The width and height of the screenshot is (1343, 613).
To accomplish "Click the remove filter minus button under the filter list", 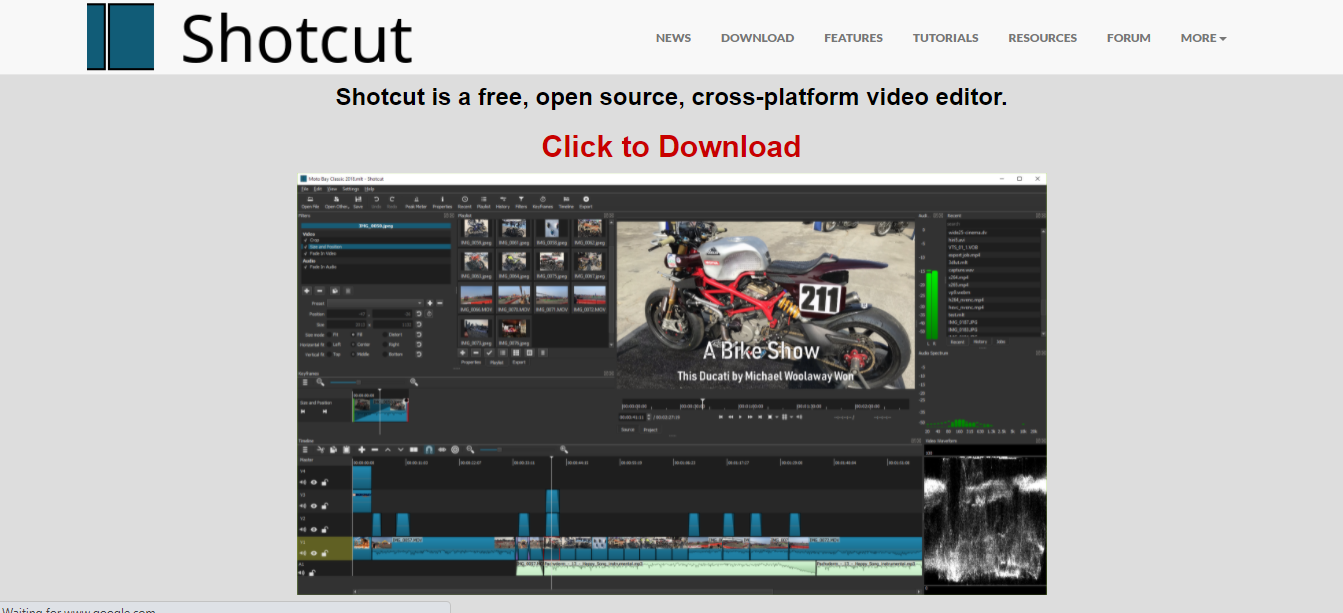I will tap(320, 291).
